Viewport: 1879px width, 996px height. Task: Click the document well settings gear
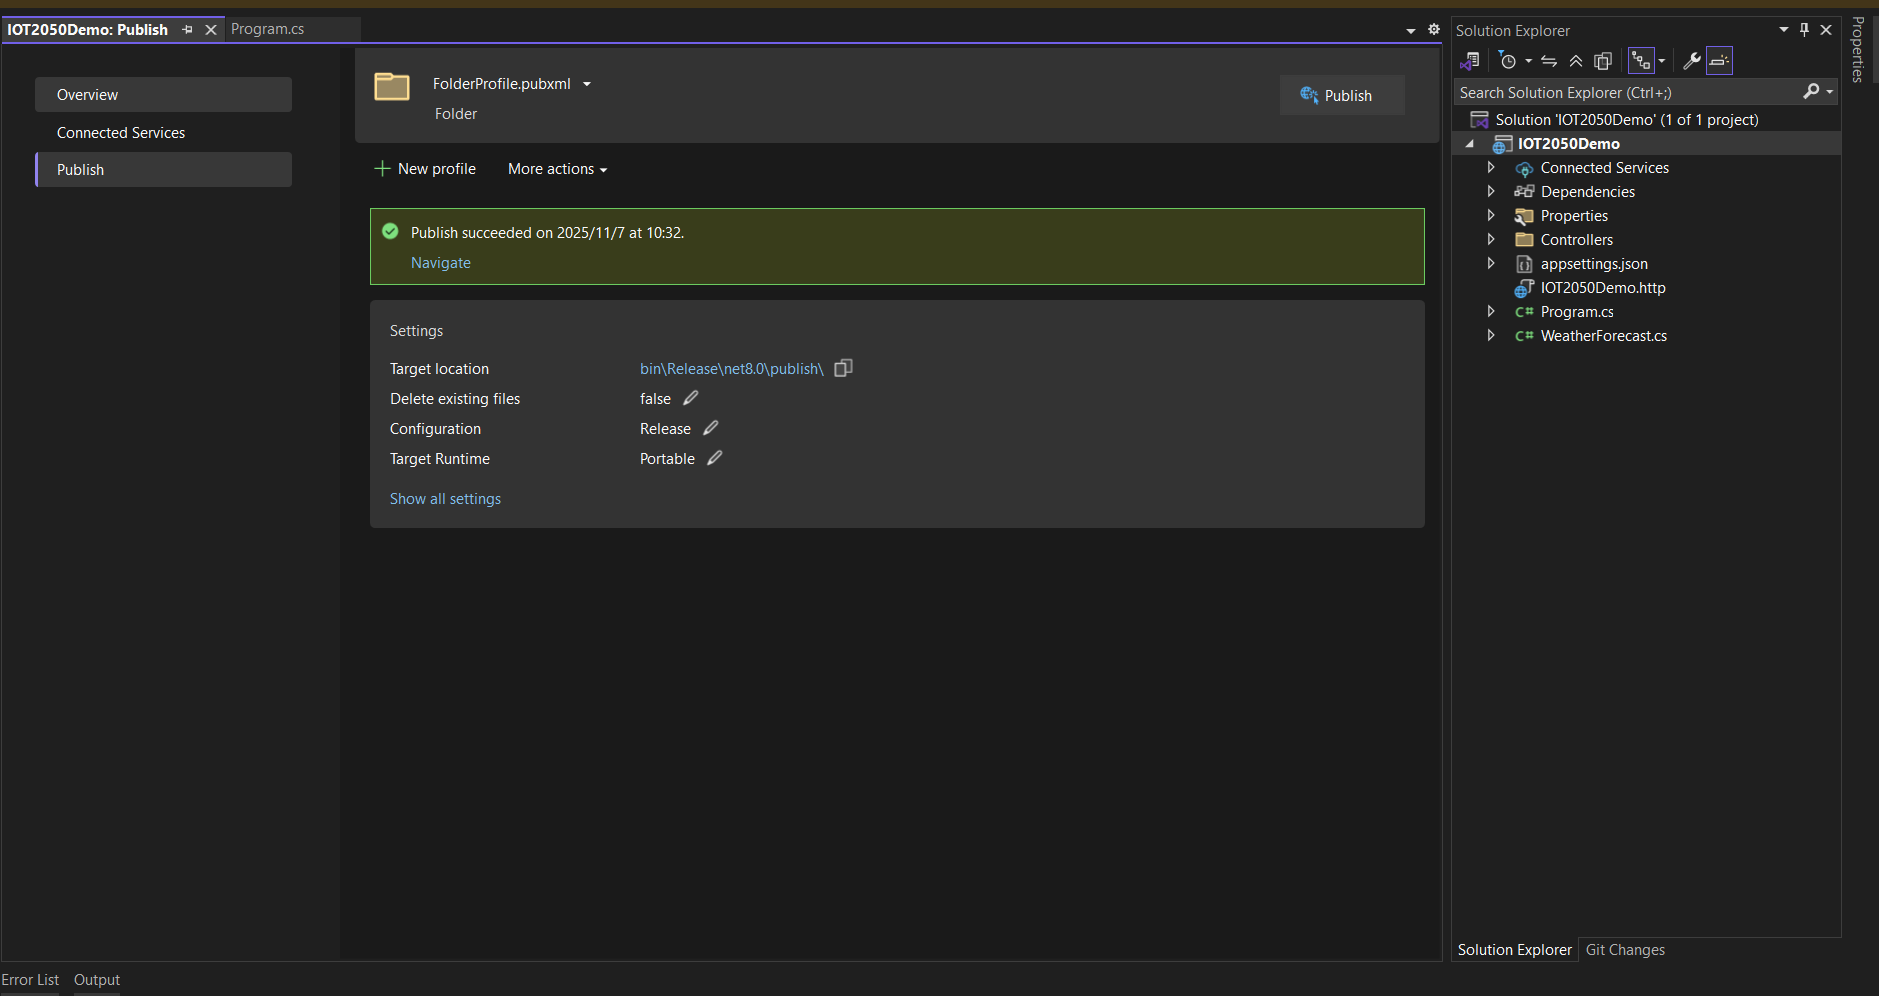click(1434, 30)
